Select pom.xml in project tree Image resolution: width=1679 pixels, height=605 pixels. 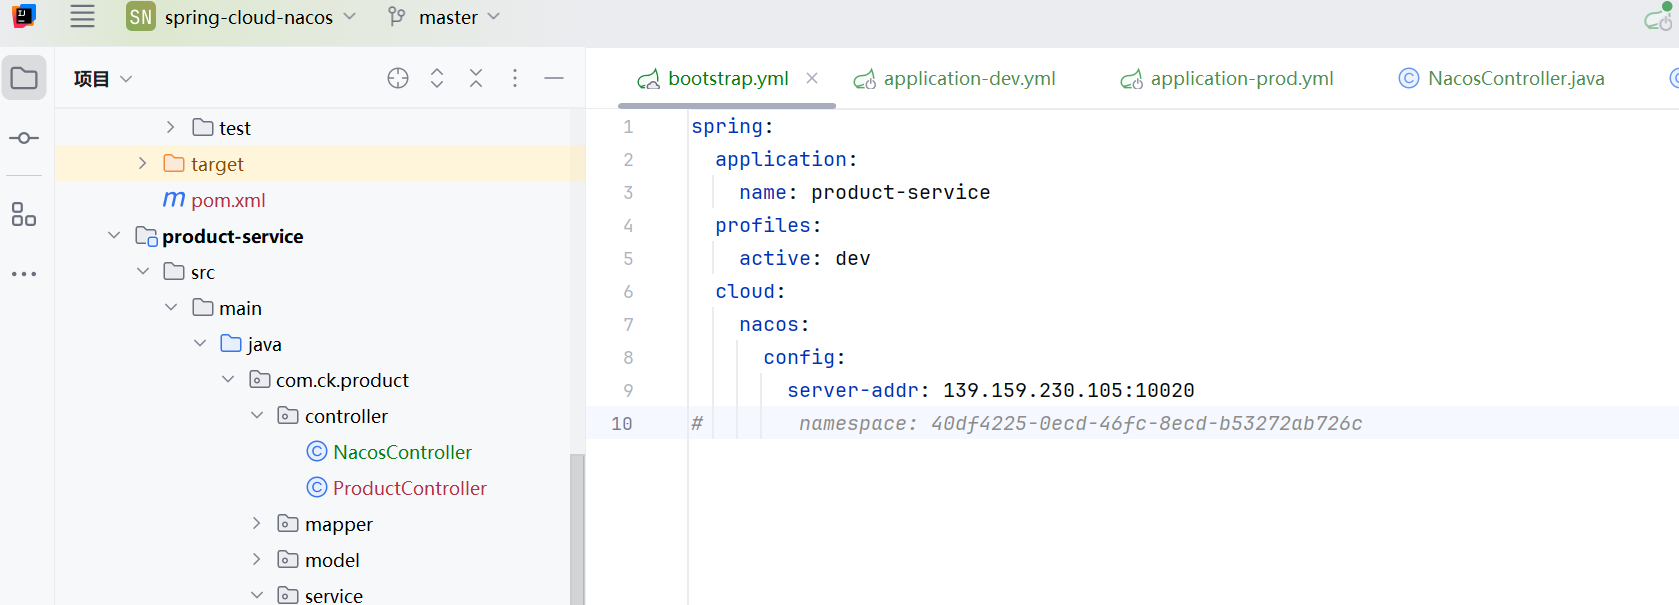228,200
